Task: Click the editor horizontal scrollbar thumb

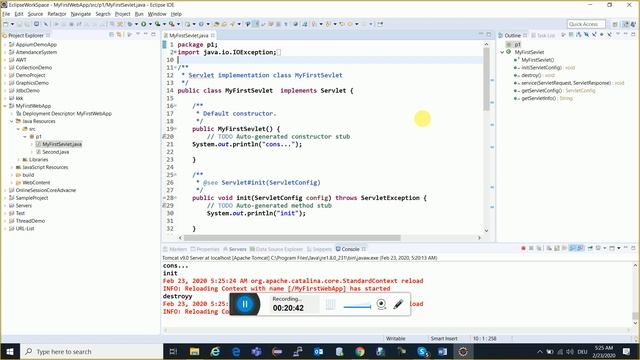Action: [292, 238]
